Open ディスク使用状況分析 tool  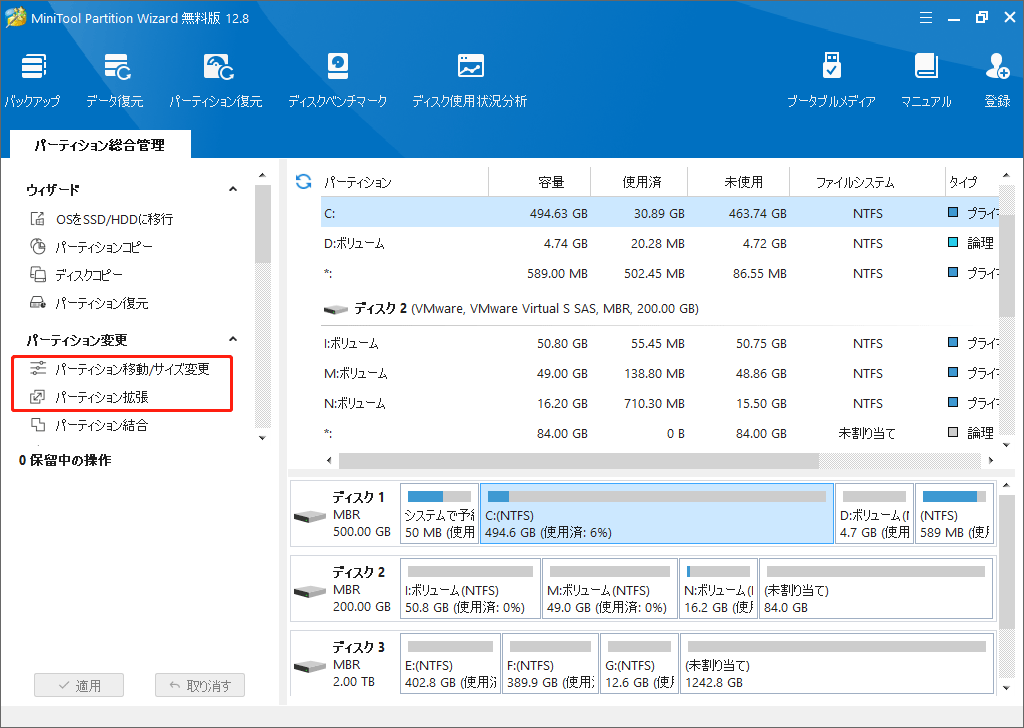[470, 82]
